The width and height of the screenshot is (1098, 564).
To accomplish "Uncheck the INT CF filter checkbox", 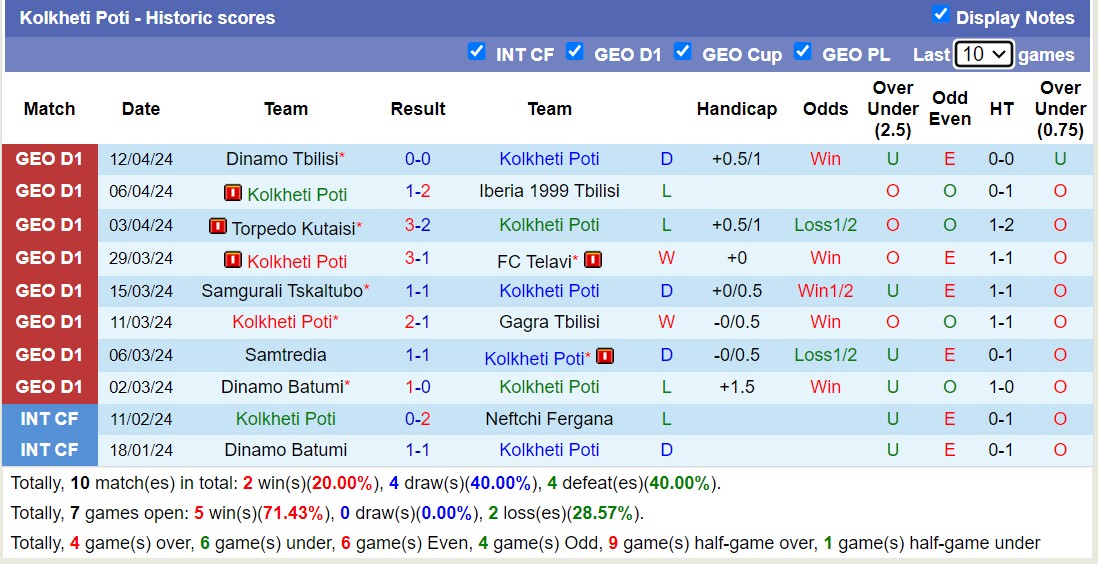I will (x=477, y=52).
